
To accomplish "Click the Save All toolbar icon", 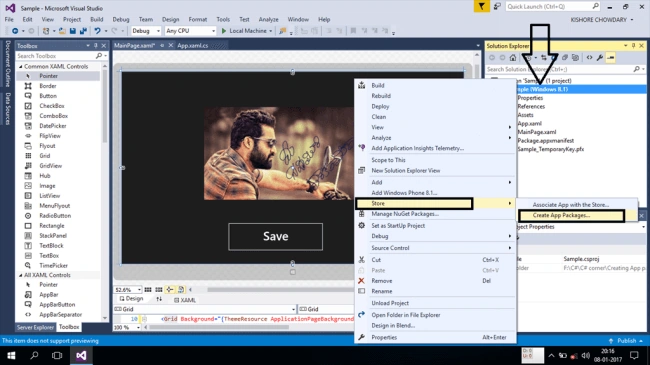I will [83, 31].
